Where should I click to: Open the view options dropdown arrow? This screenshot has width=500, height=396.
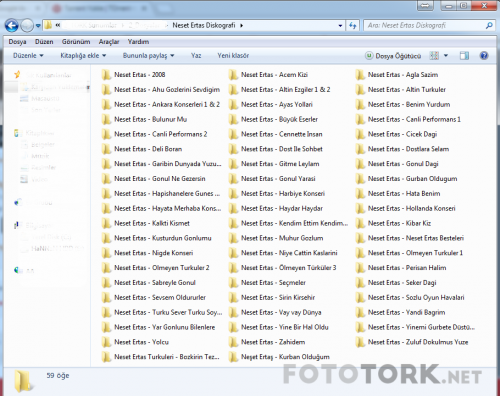[446, 56]
